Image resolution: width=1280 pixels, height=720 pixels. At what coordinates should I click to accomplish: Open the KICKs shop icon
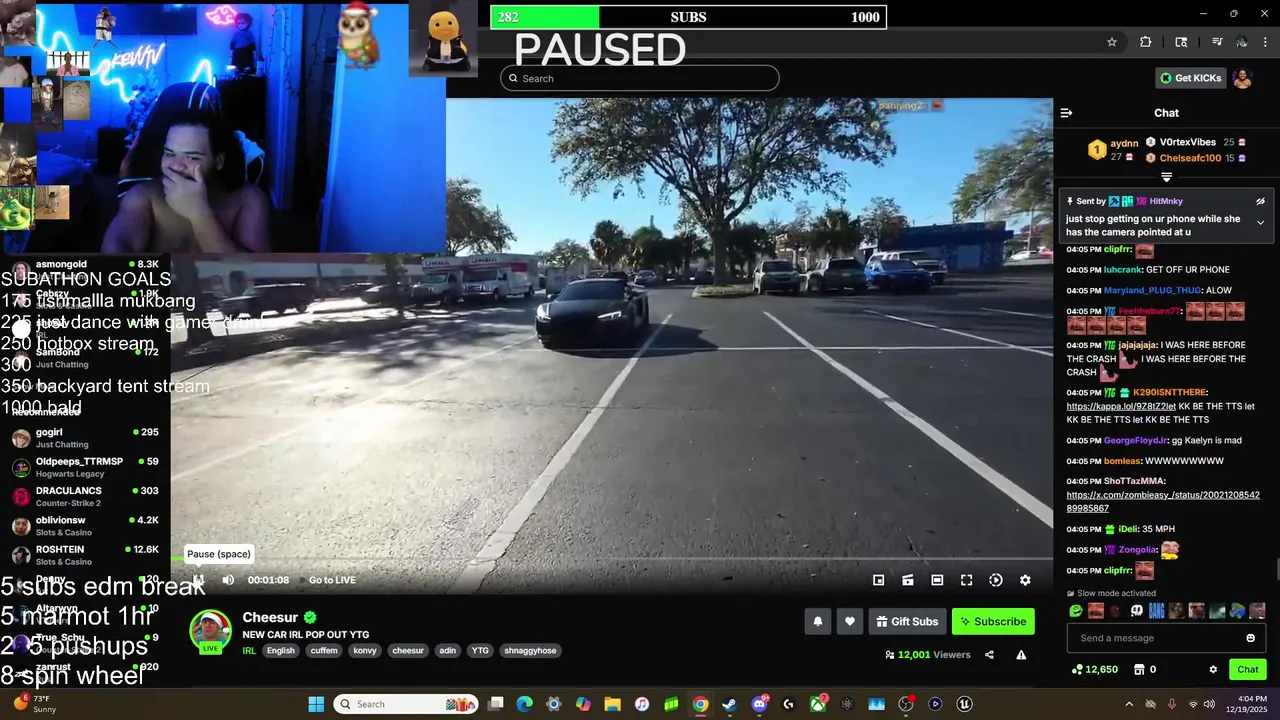pyautogui.click(x=1138, y=669)
